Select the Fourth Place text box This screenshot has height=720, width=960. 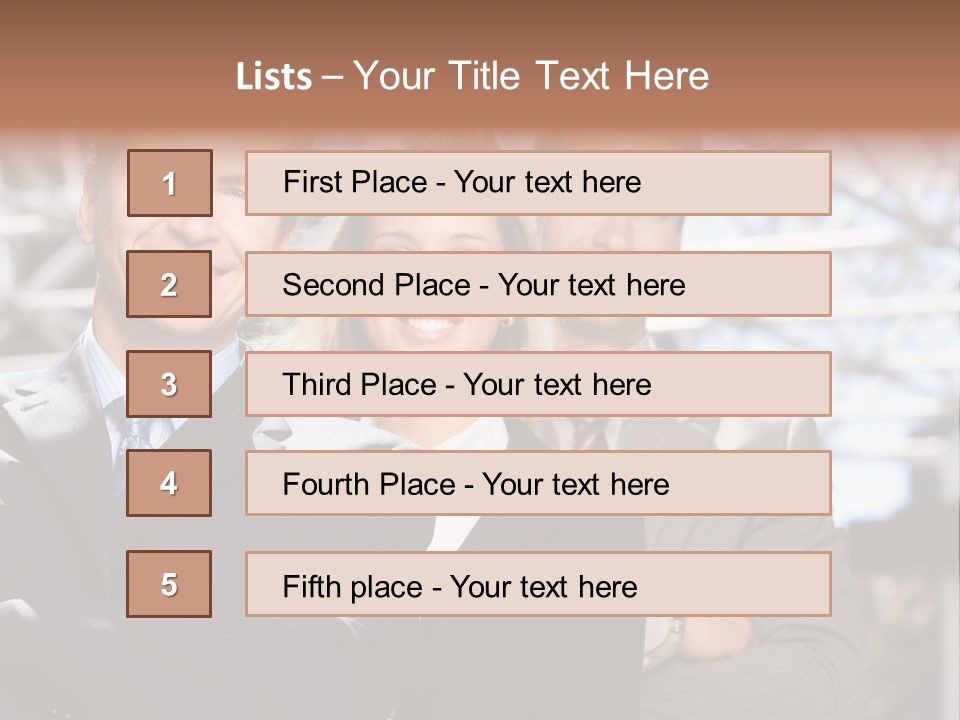[538, 483]
